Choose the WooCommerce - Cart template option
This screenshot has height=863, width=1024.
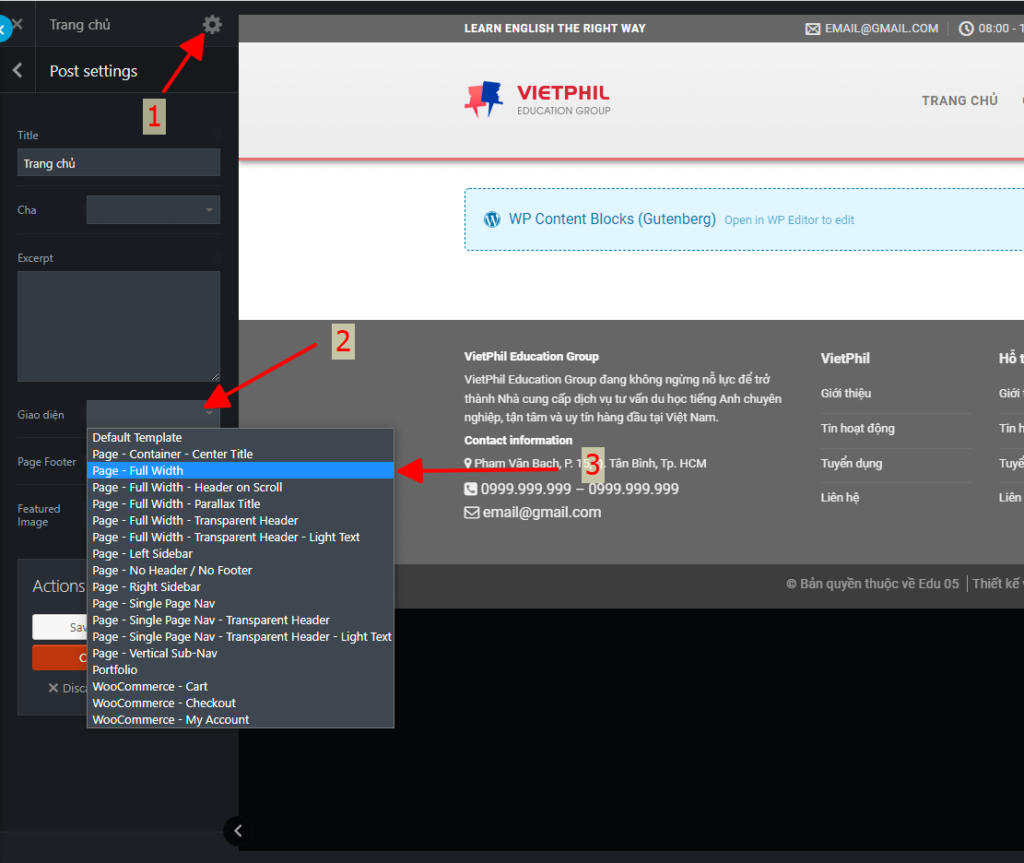point(150,686)
